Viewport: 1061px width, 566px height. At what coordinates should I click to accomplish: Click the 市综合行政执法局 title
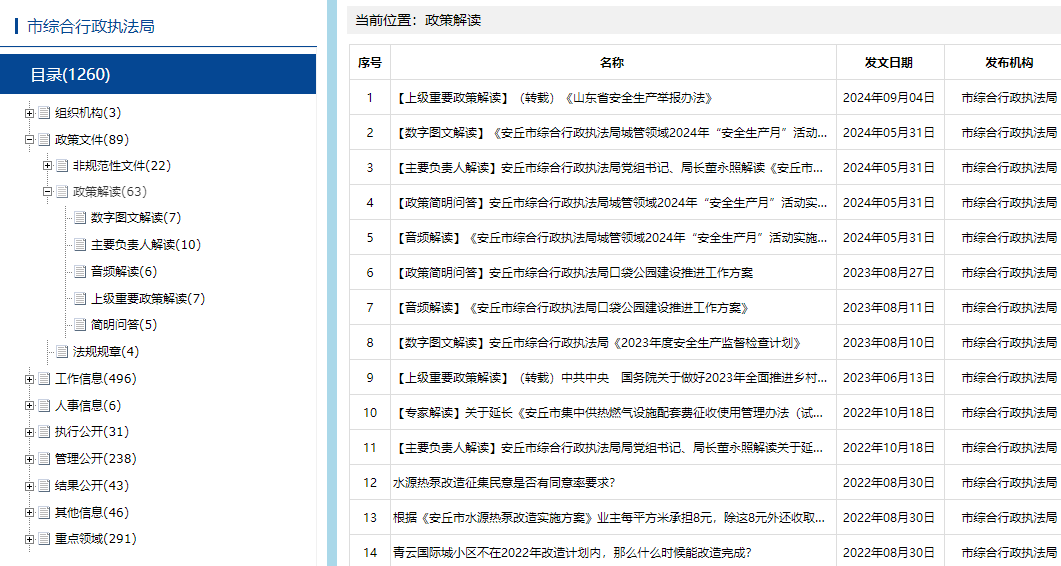[x=91, y=26]
